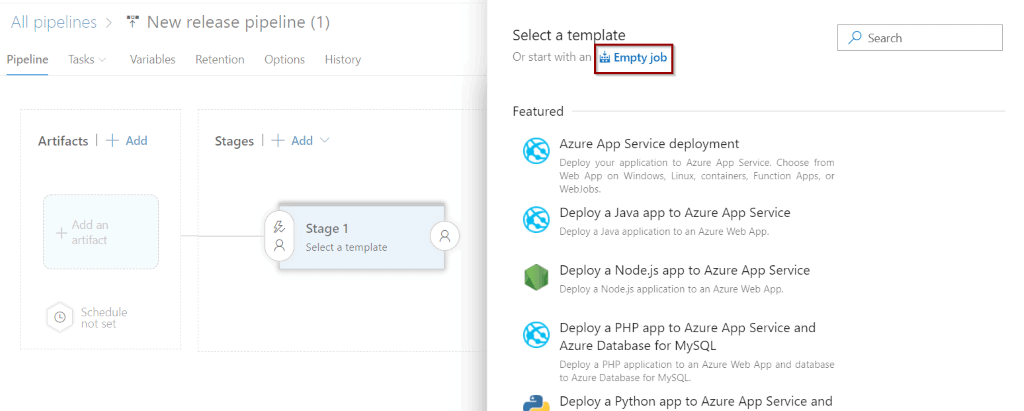Viewport: 1024px width, 411px height.
Task: Click the Select a template heading
Action: pos(569,35)
